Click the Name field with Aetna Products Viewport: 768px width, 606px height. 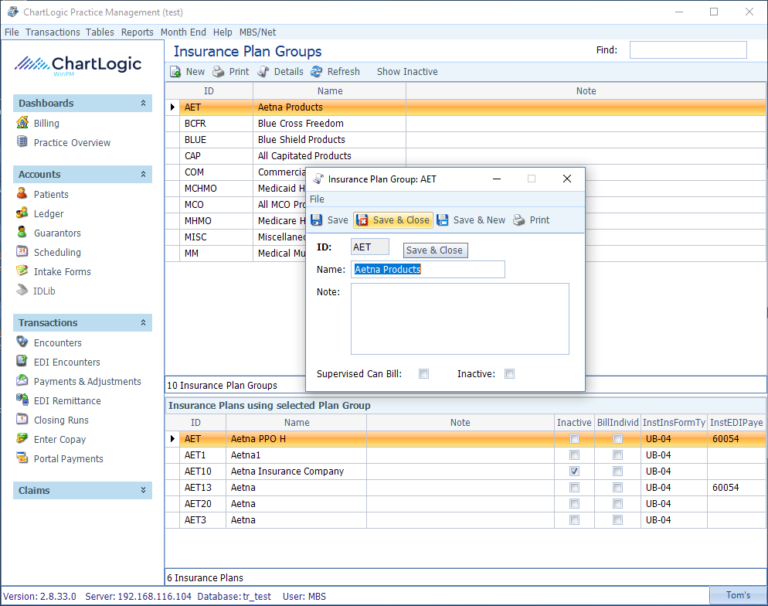tap(428, 269)
